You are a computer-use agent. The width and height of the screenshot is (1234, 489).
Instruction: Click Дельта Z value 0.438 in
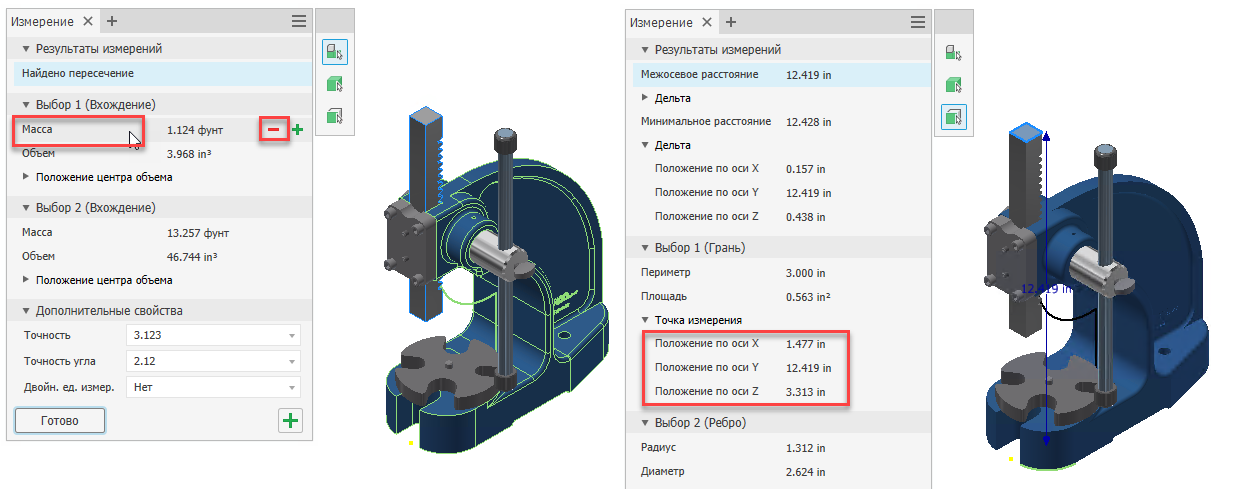point(806,217)
